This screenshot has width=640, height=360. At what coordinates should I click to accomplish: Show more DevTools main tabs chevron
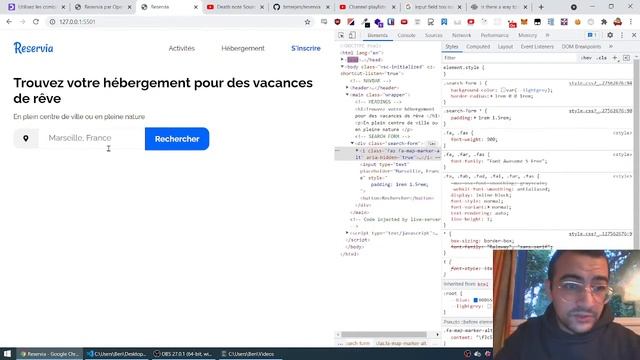click(x=547, y=36)
